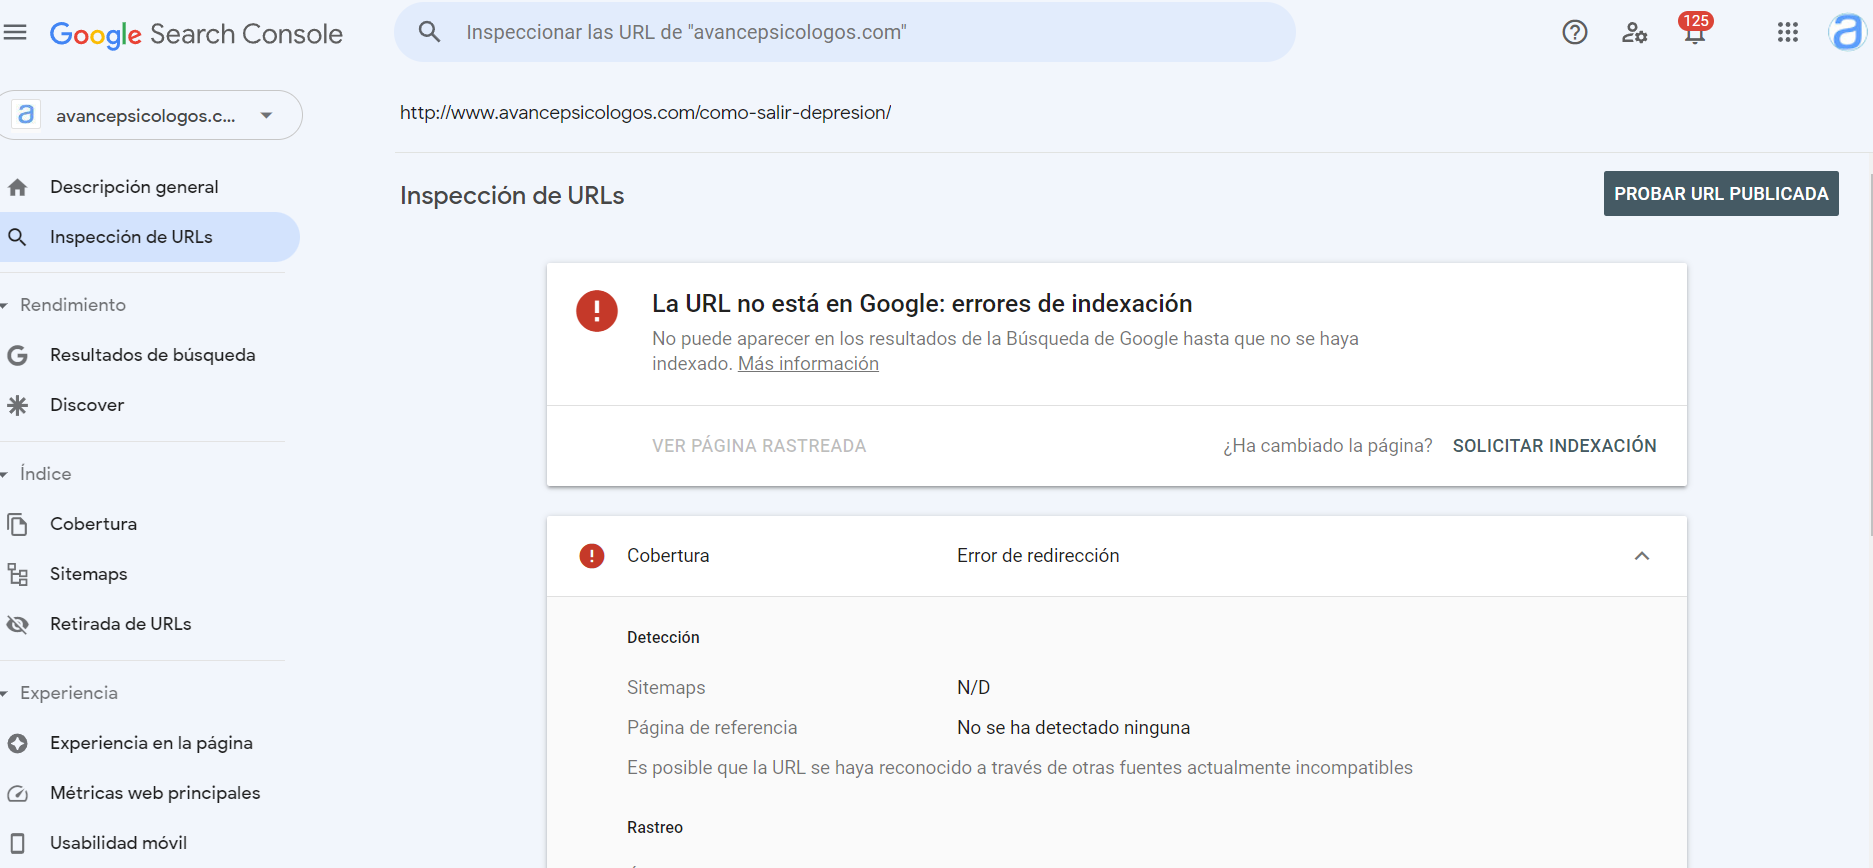The height and width of the screenshot is (868, 1873).
Task: Open the Help question mark icon
Action: 1575,33
